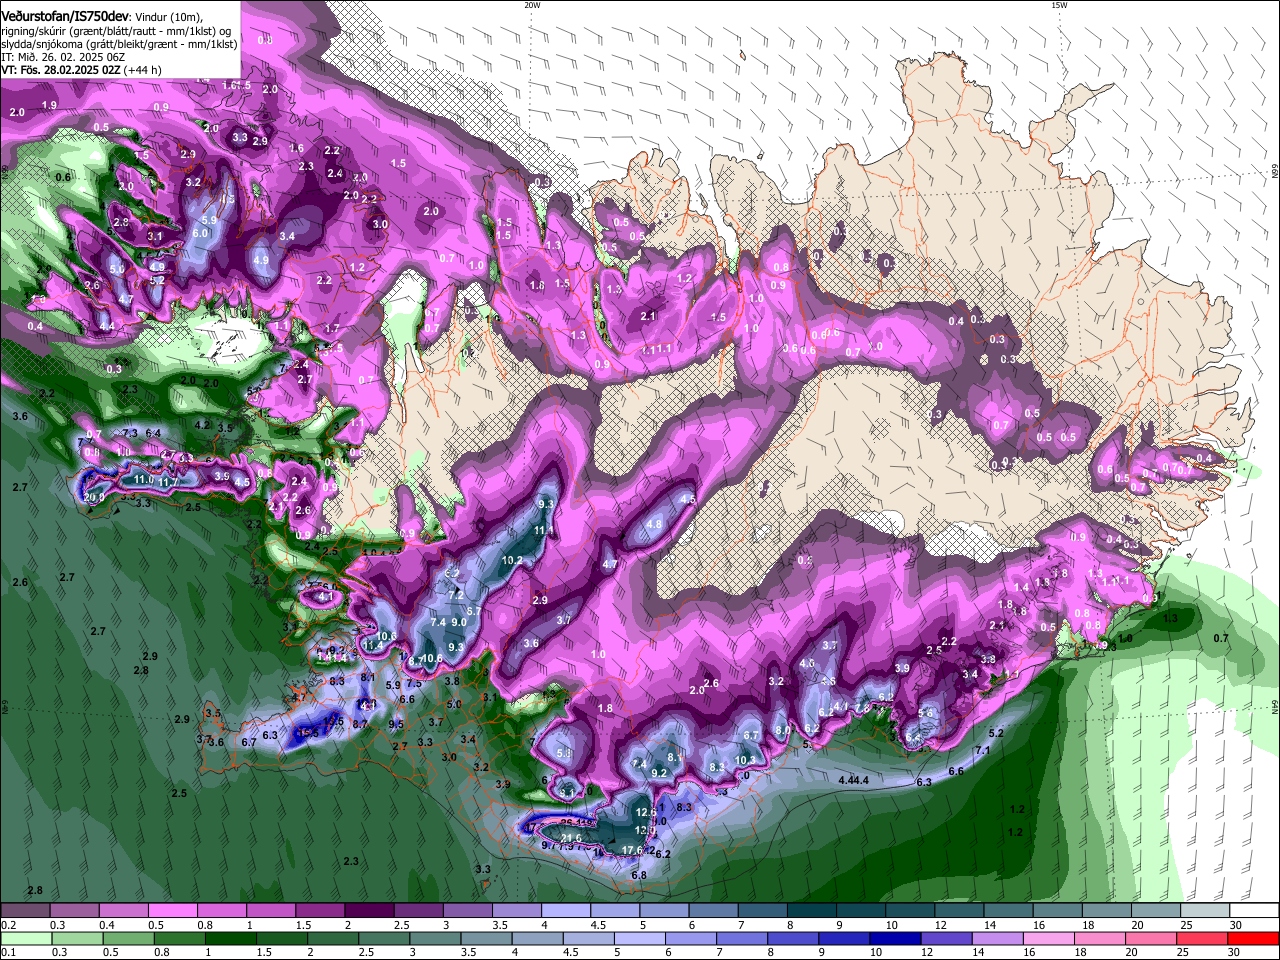Click the '20.0' value on the map

[x=94, y=497]
